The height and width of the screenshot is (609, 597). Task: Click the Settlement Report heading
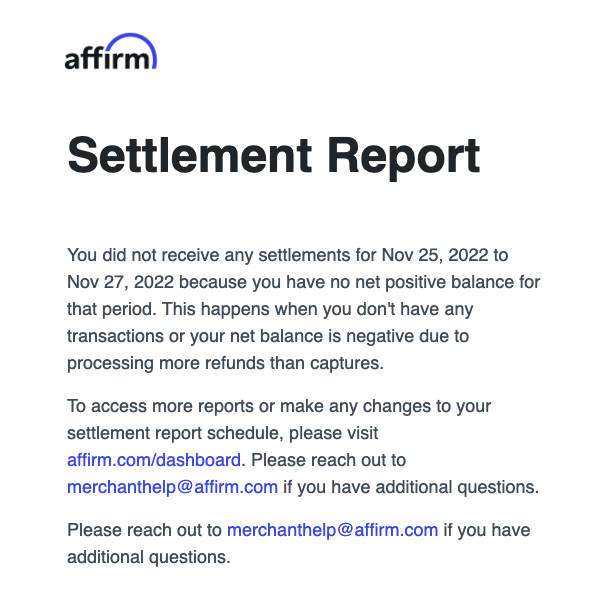(274, 156)
